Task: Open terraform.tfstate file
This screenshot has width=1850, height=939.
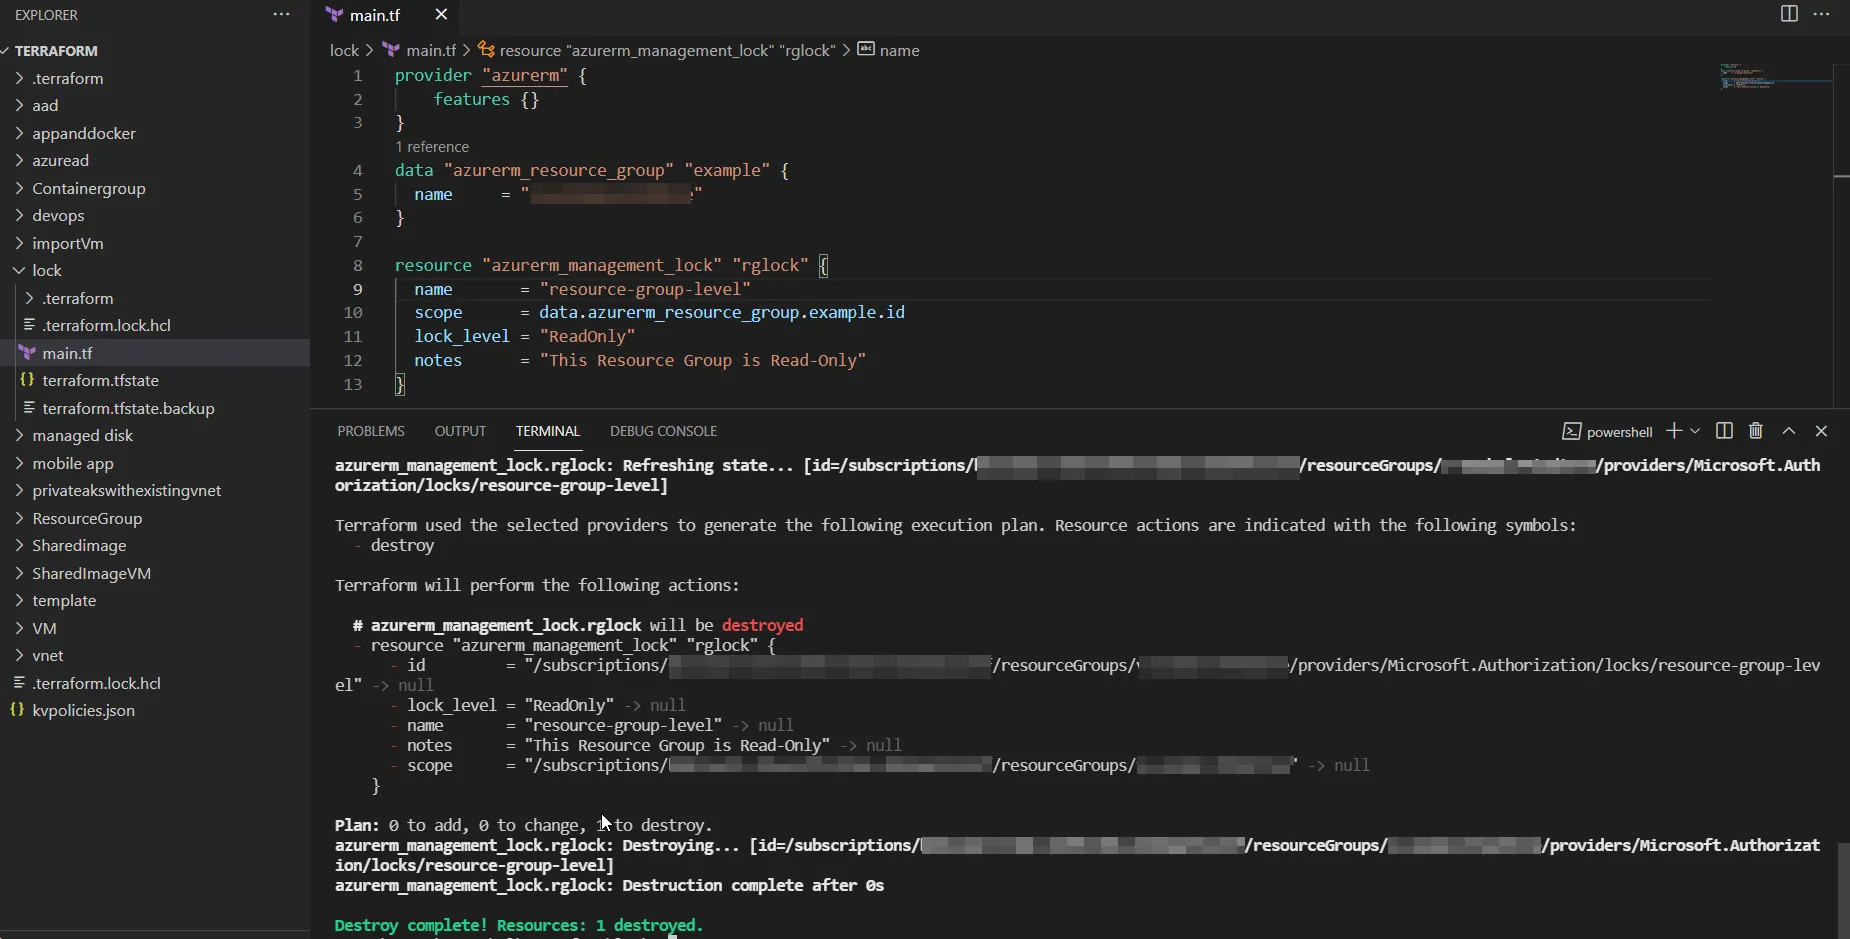Action: click(100, 380)
